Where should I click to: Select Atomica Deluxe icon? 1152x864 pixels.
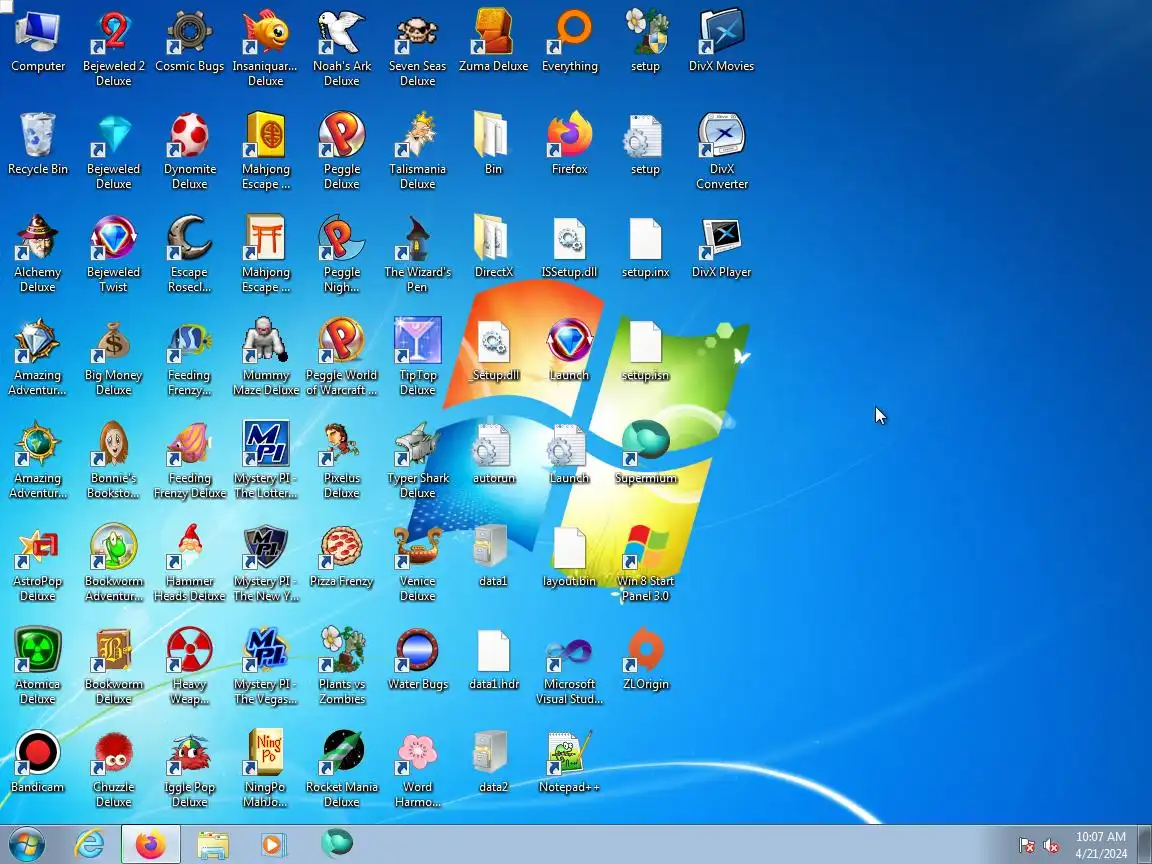click(37, 650)
